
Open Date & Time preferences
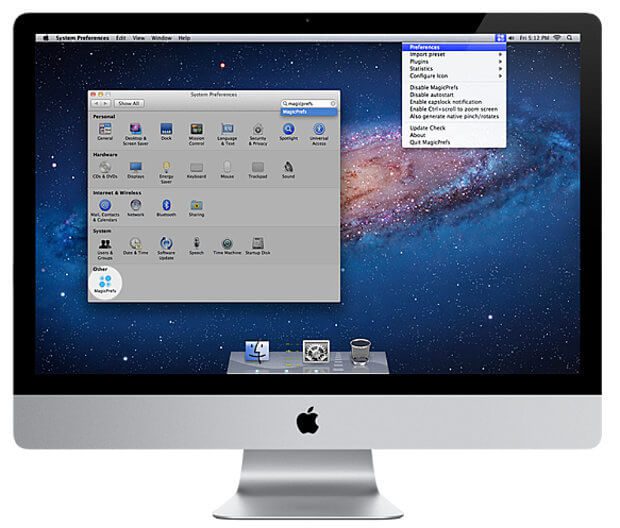tap(135, 246)
